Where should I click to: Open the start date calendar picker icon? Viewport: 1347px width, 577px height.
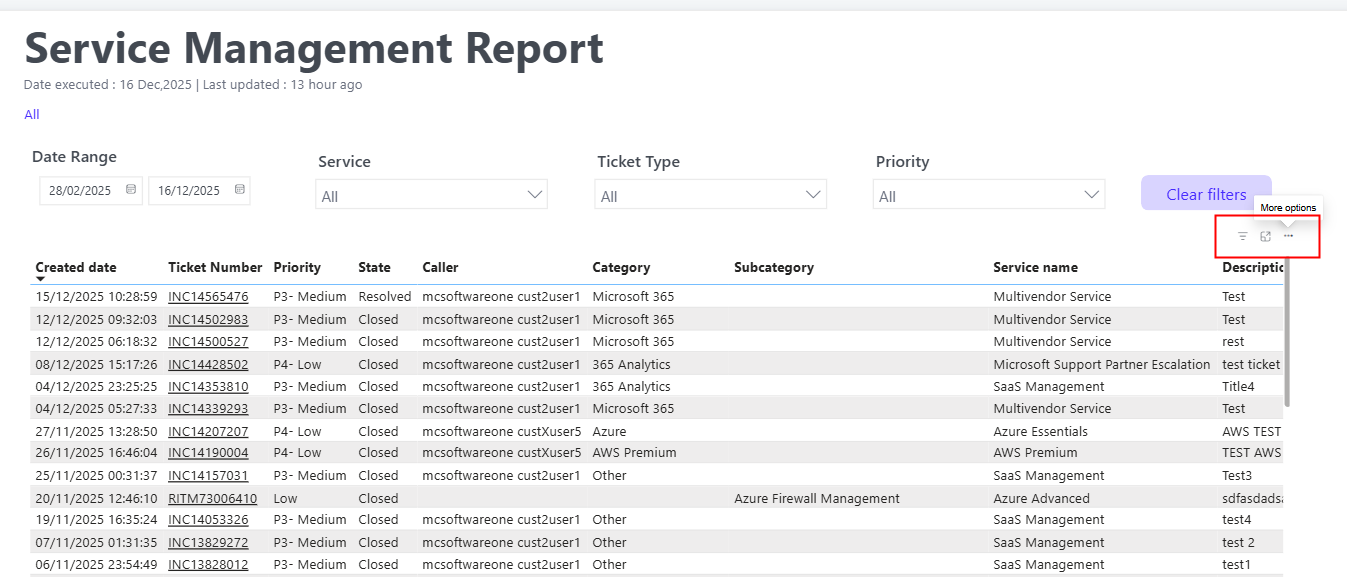point(131,190)
